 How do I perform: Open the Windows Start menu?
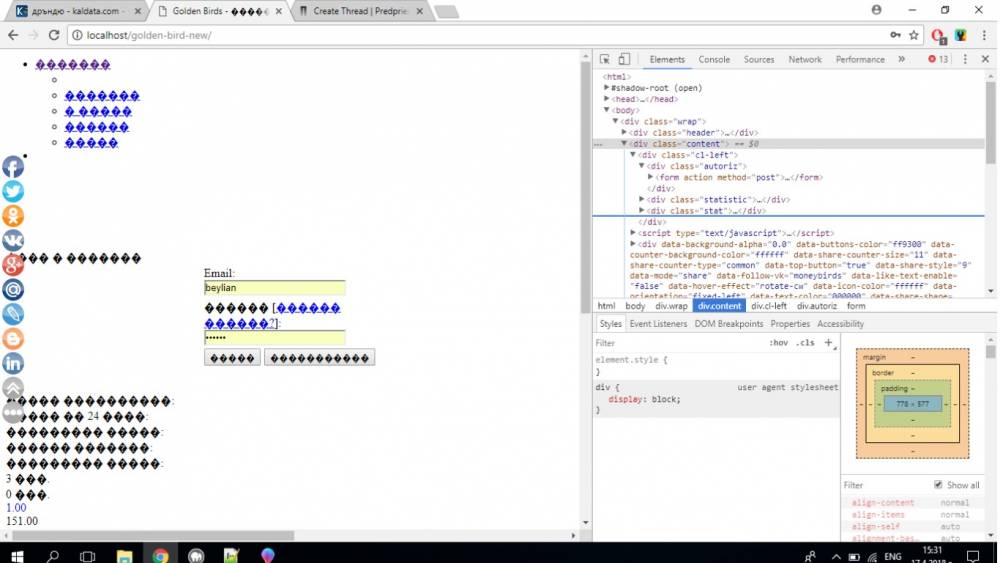[x=17, y=556]
